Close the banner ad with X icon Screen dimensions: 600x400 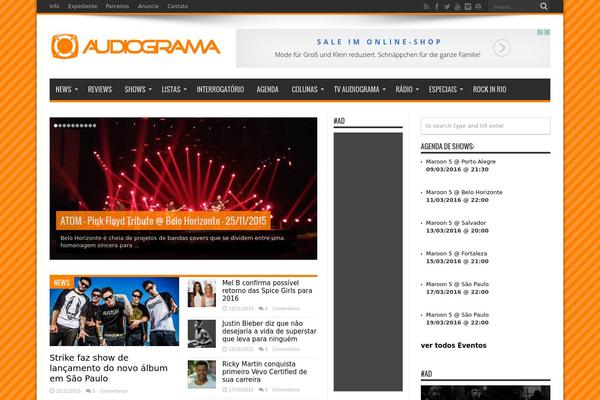(x=547, y=32)
